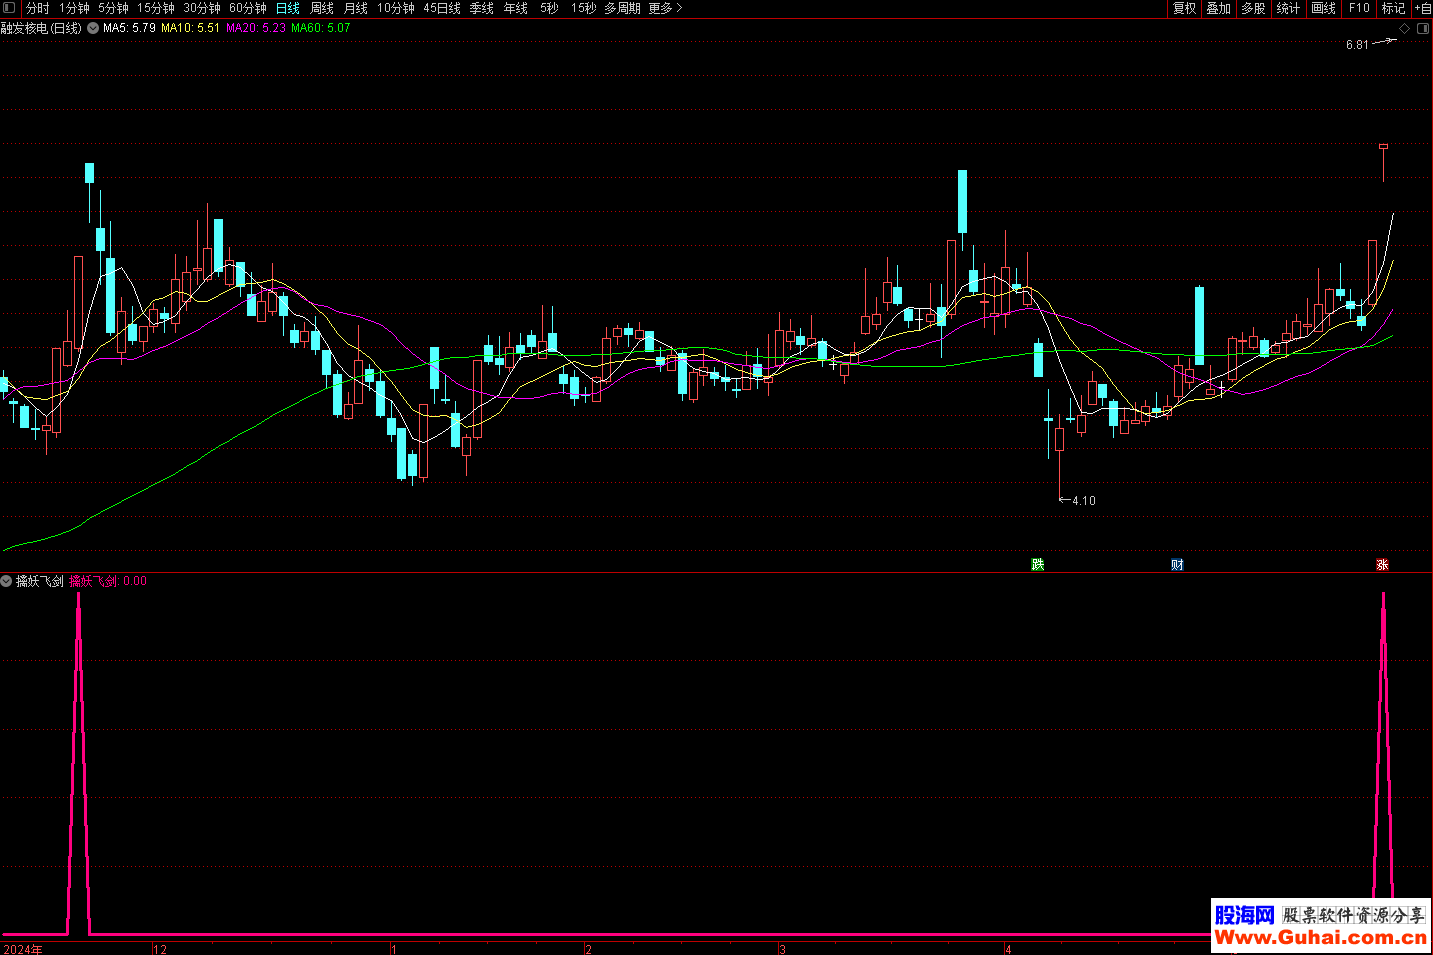Click the MA10: 5.51 label
1433x955 pixels.
[x=190, y=28]
